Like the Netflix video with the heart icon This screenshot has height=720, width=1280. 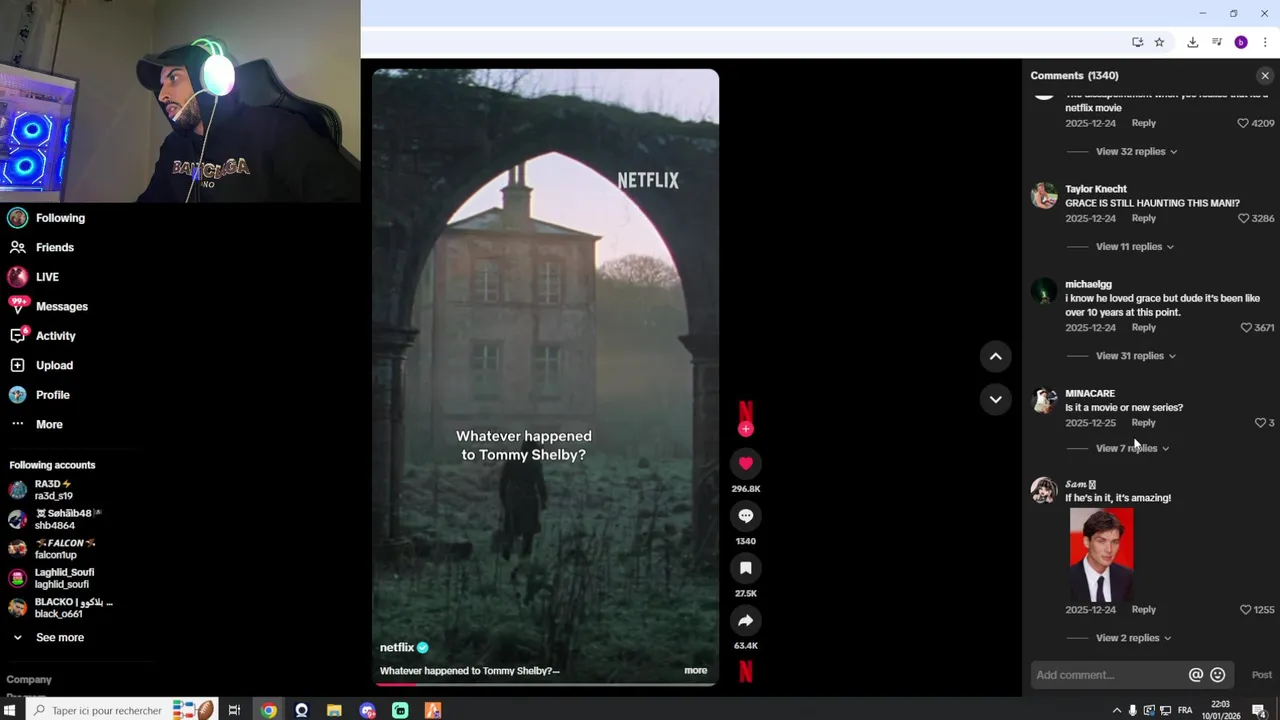(745, 463)
